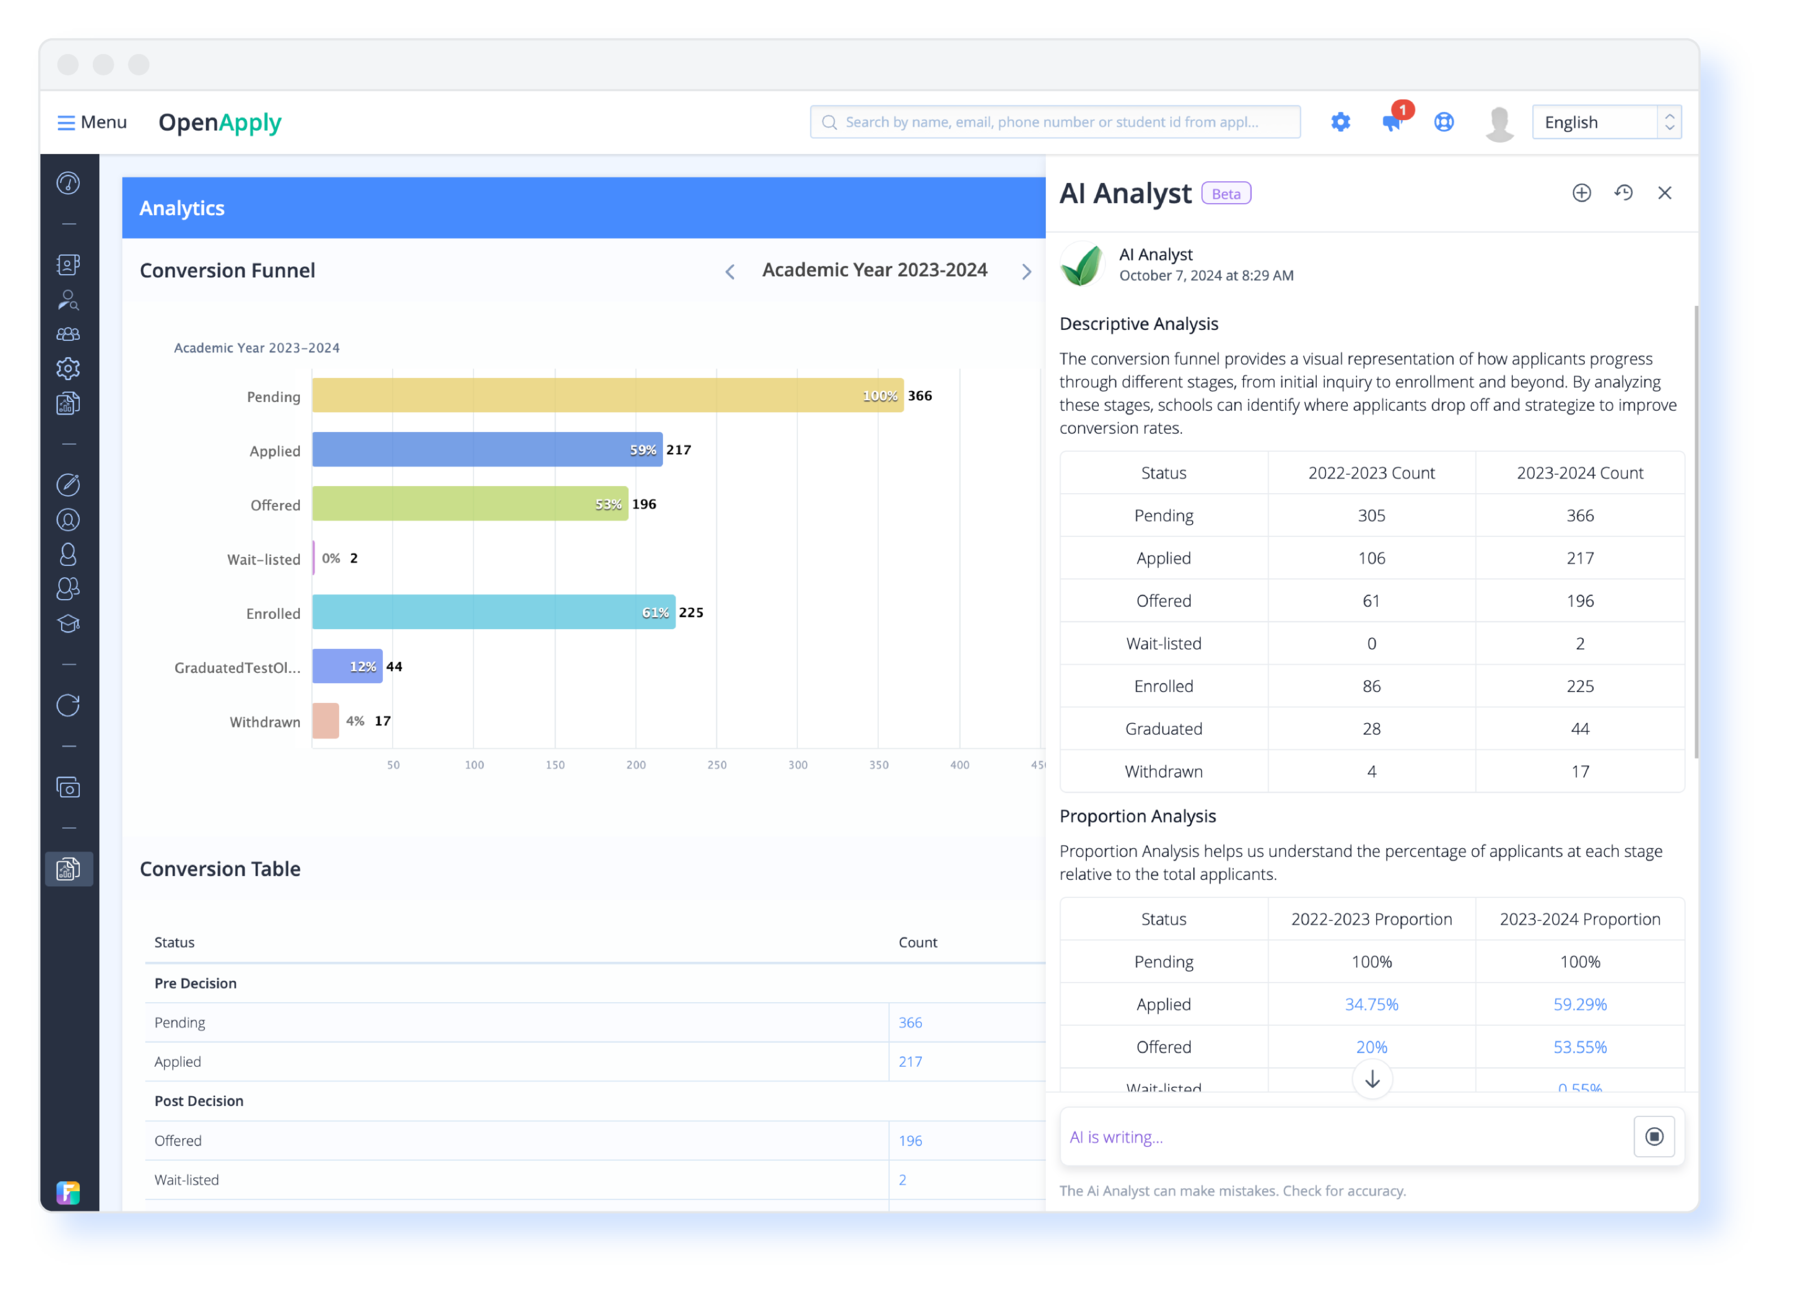Start a new AI Analyst chat
The image size is (1800, 1313).
pyautogui.click(x=1581, y=193)
